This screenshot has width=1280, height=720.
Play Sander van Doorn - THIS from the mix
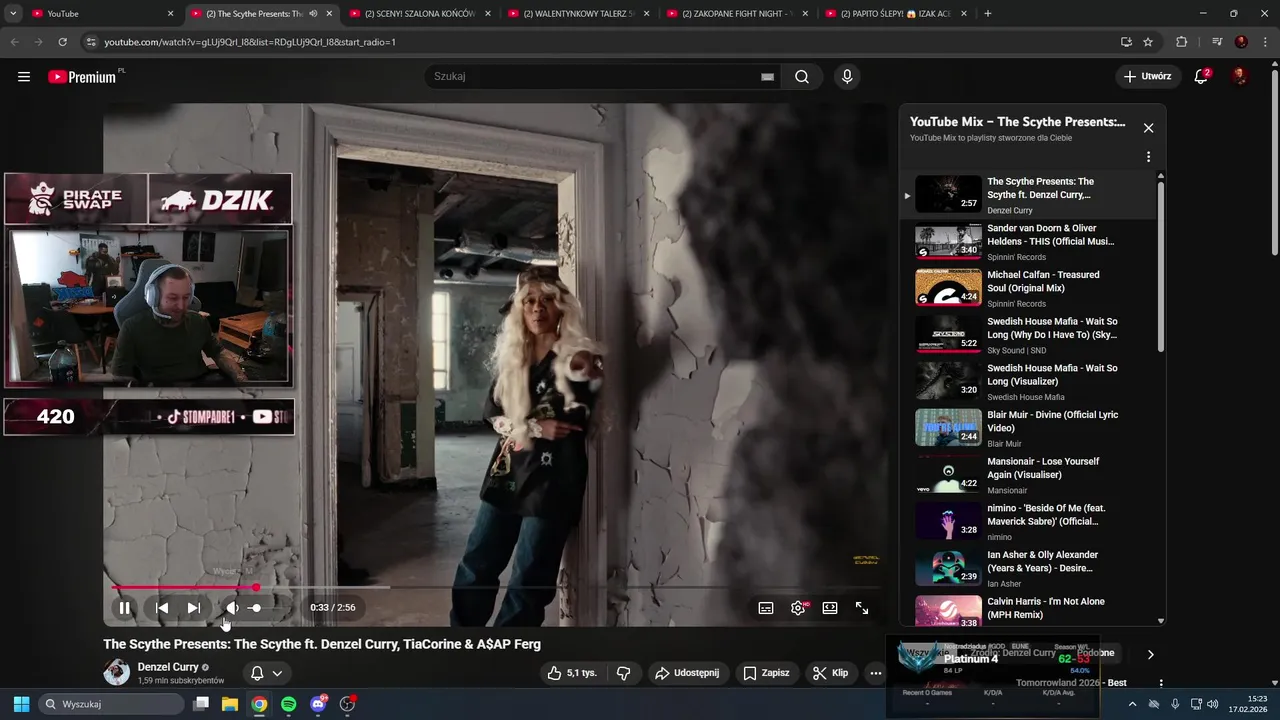click(x=1030, y=242)
